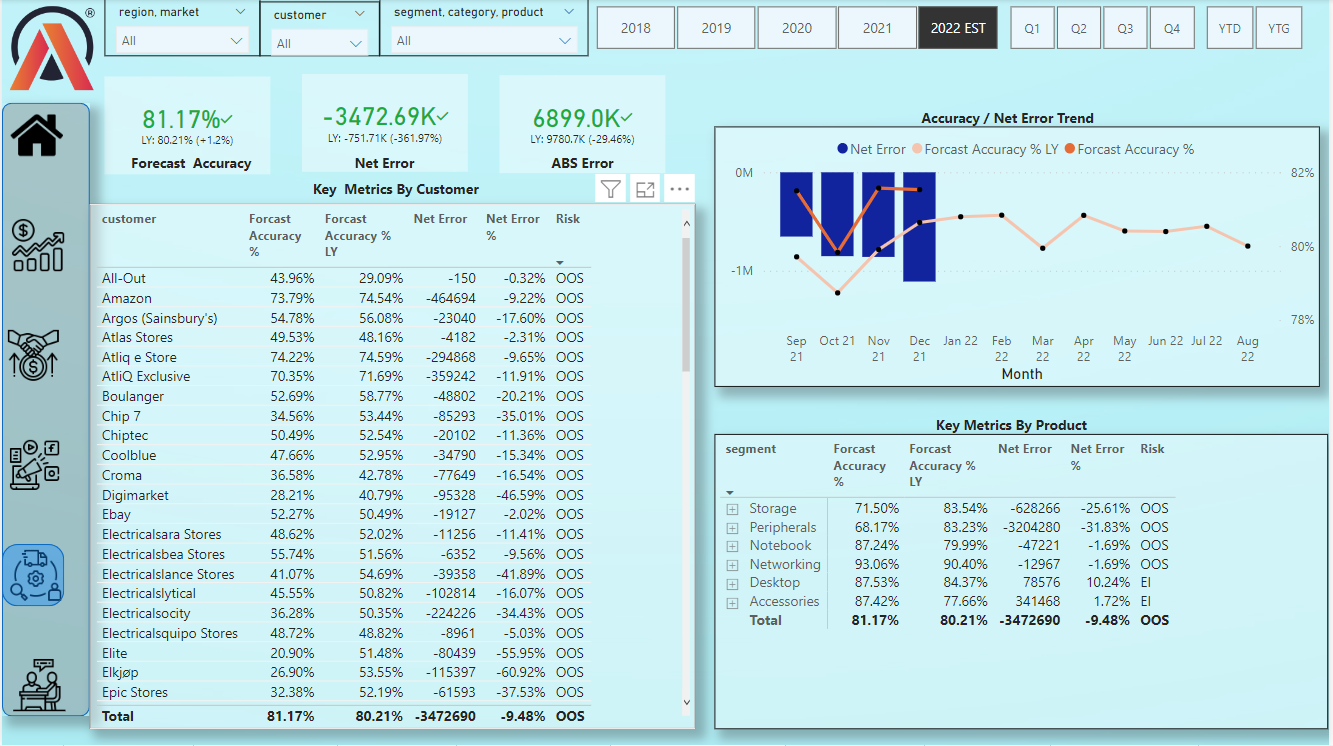Select the 2021 year button

tap(877, 27)
